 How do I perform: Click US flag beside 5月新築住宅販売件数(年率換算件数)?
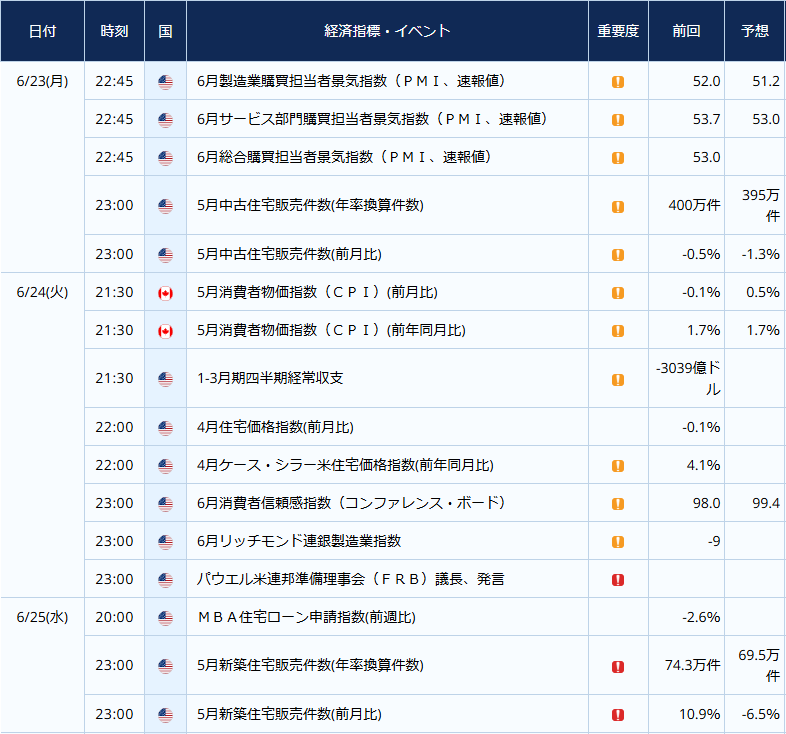[165, 666]
